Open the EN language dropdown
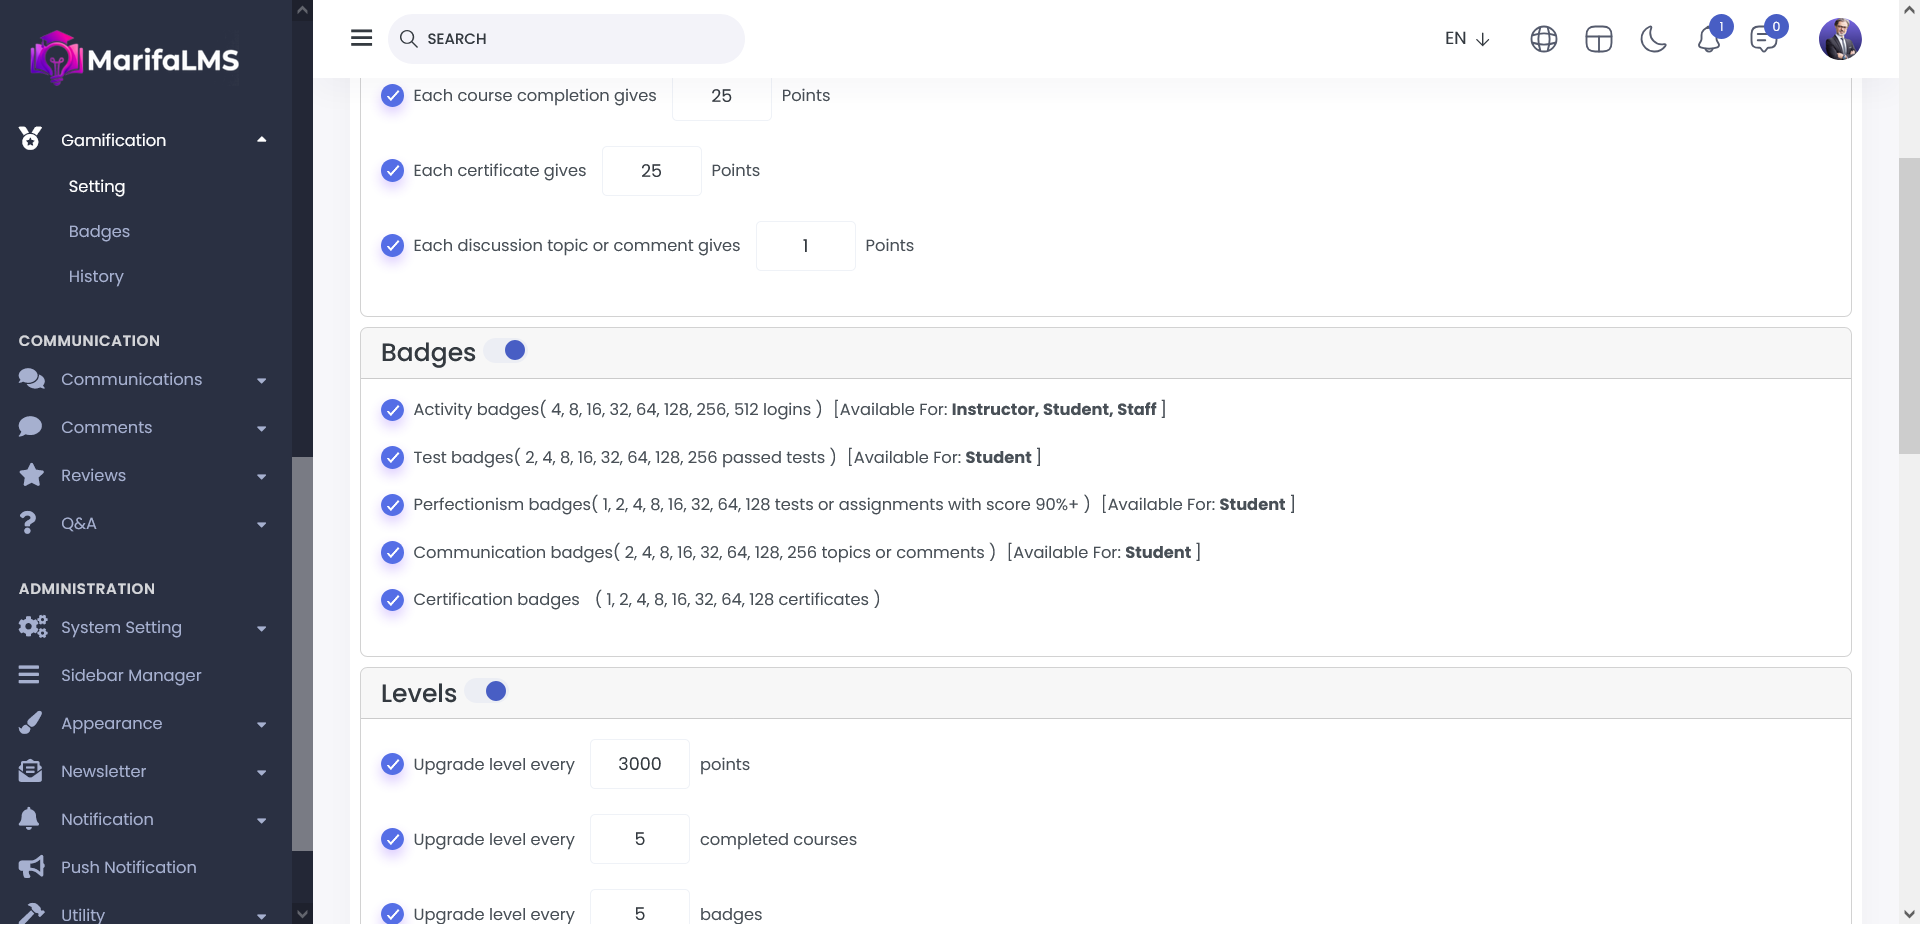This screenshot has width=1920, height=925. click(1466, 39)
